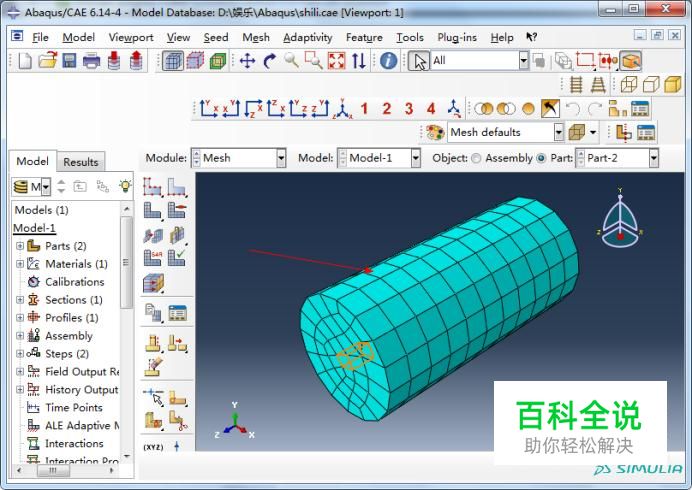Click the Print icon
The image size is (692, 490).
coord(92,60)
